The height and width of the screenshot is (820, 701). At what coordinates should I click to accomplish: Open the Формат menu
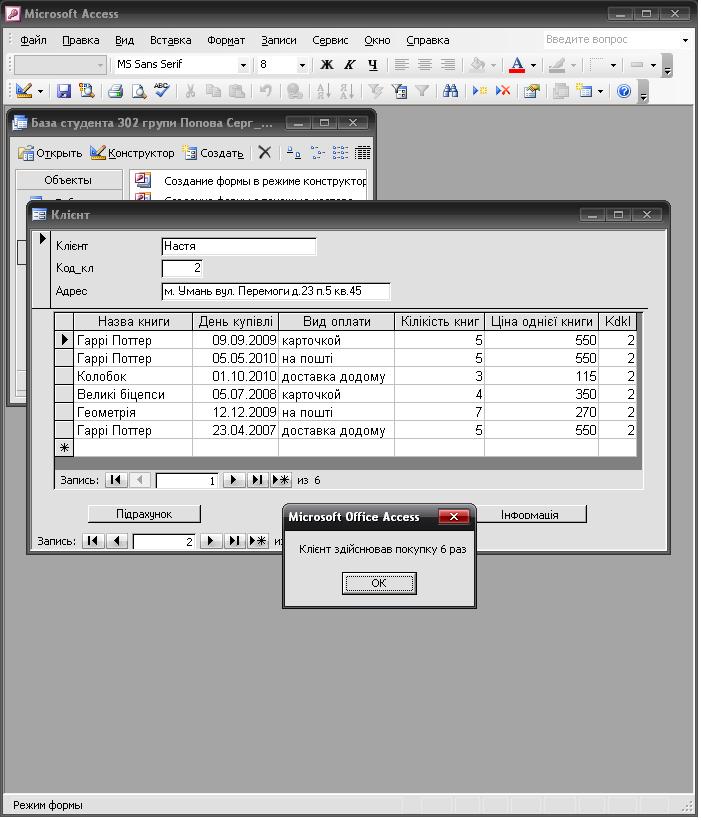pos(226,40)
